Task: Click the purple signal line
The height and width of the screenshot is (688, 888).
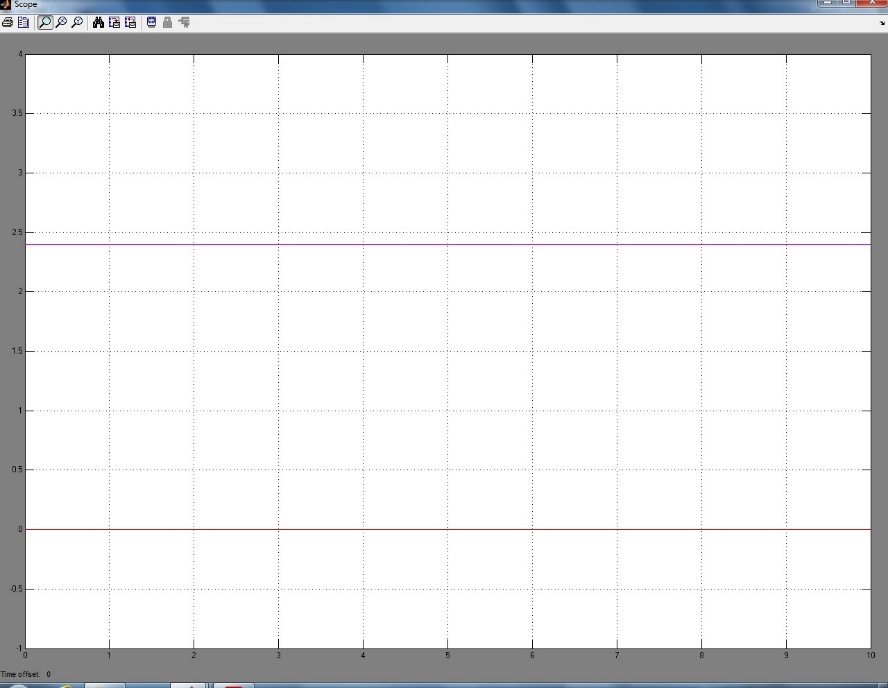Action: tap(448, 245)
